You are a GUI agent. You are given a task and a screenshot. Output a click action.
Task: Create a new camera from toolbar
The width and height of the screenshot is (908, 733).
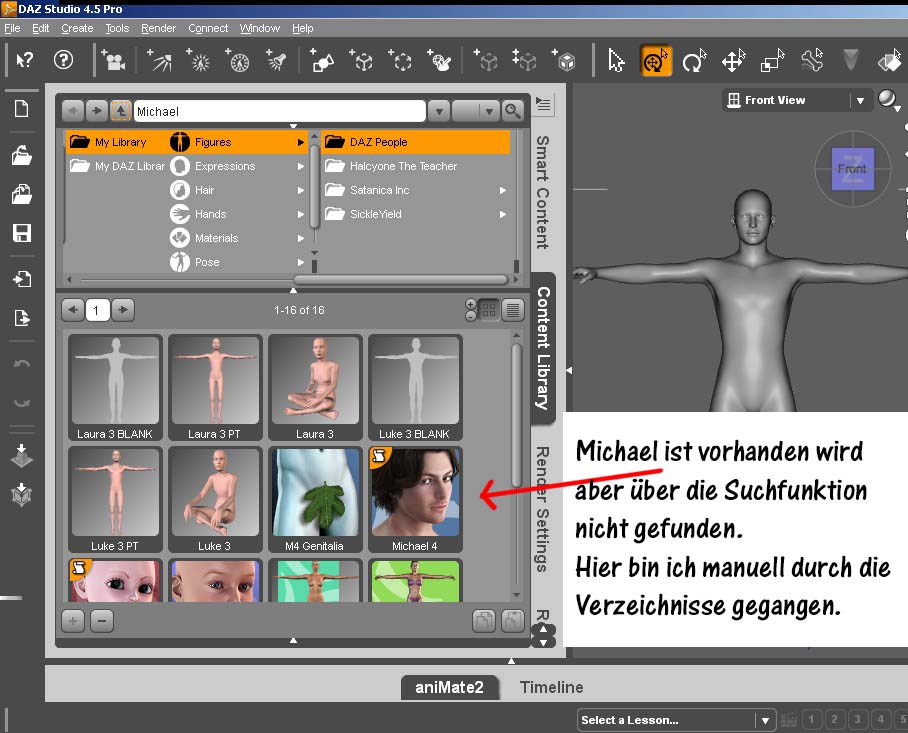(x=114, y=60)
